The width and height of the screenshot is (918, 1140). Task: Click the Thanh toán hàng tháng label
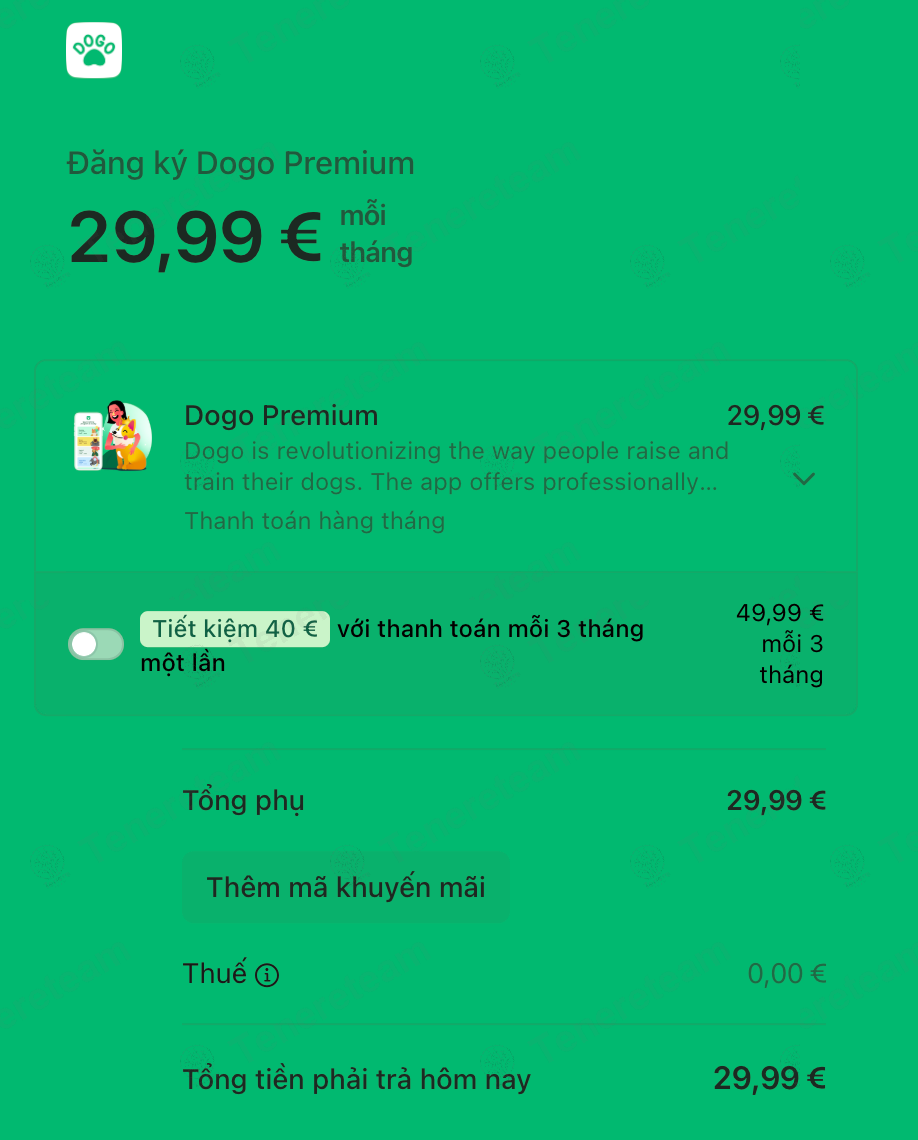(314, 521)
